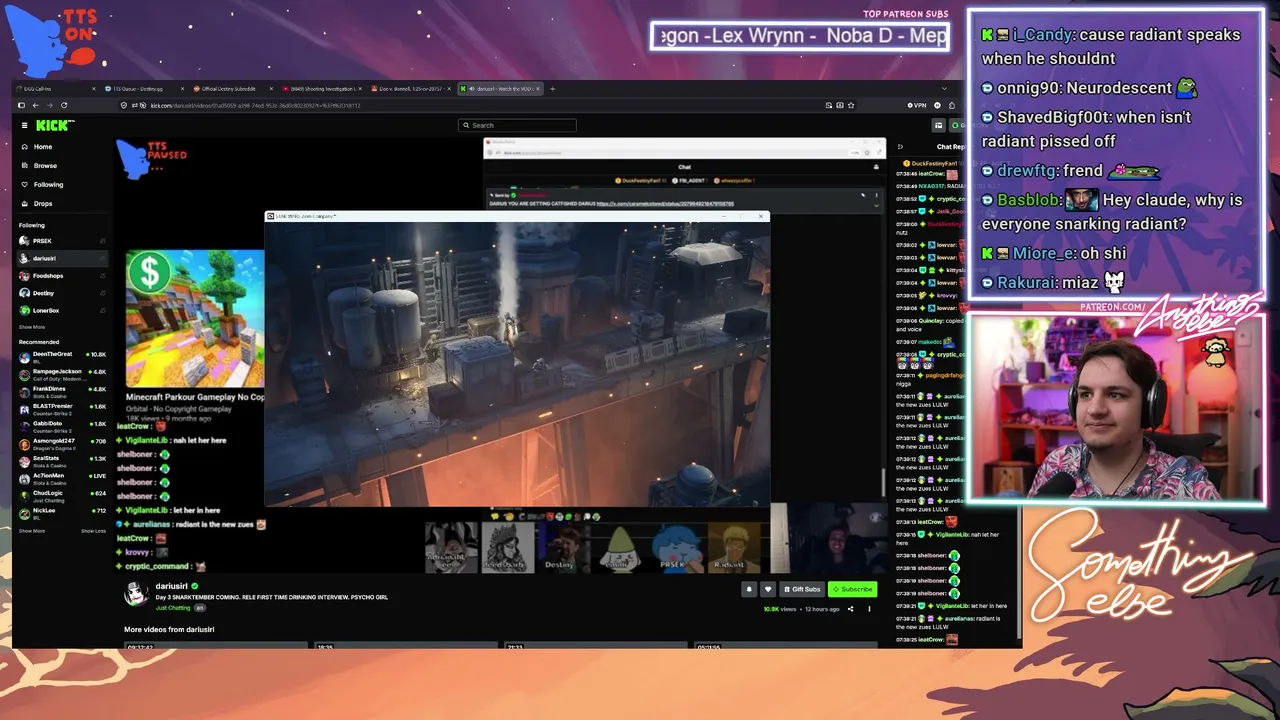Click the Minecraft Parkour Gameplay video thumbnail
Image resolution: width=1280 pixels, height=720 pixels.
(x=195, y=318)
